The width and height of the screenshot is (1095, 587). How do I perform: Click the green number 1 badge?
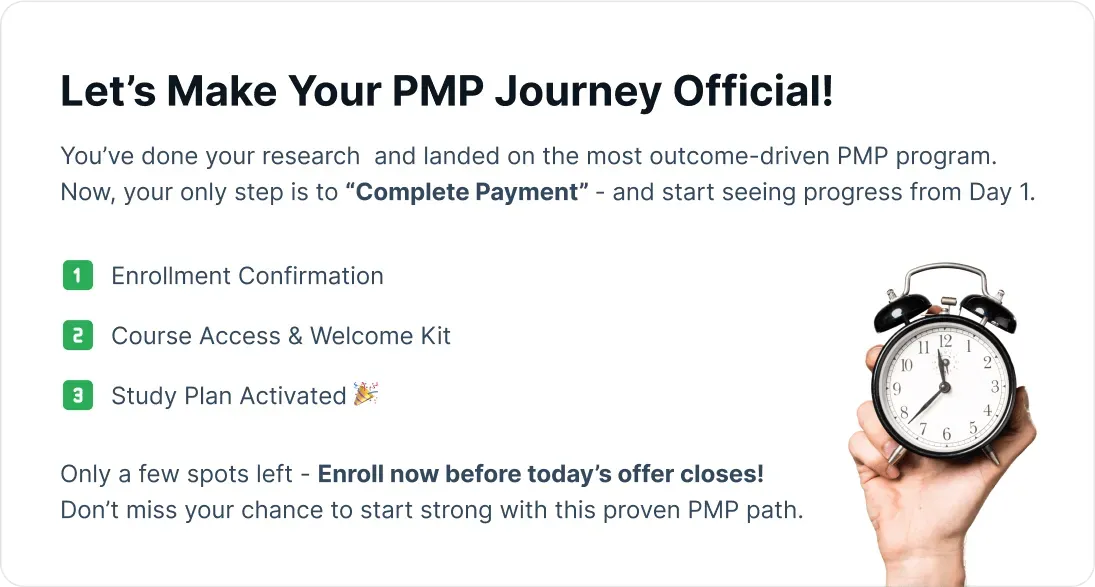(78, 275)
